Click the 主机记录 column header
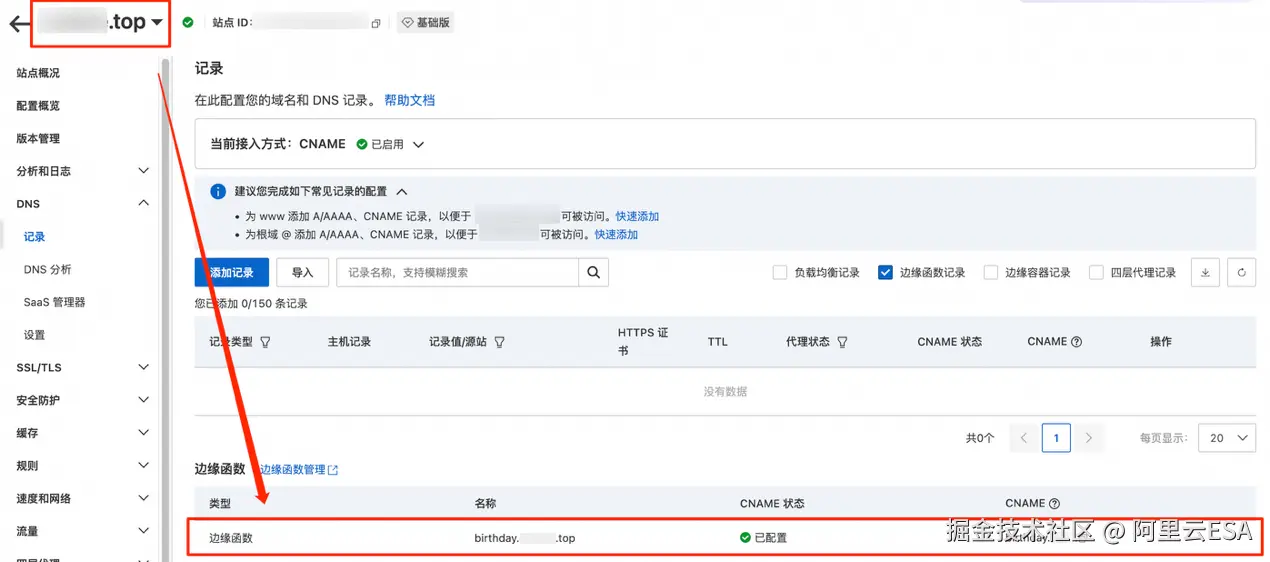The image size is (1270, 562). (x=349, y=342)
